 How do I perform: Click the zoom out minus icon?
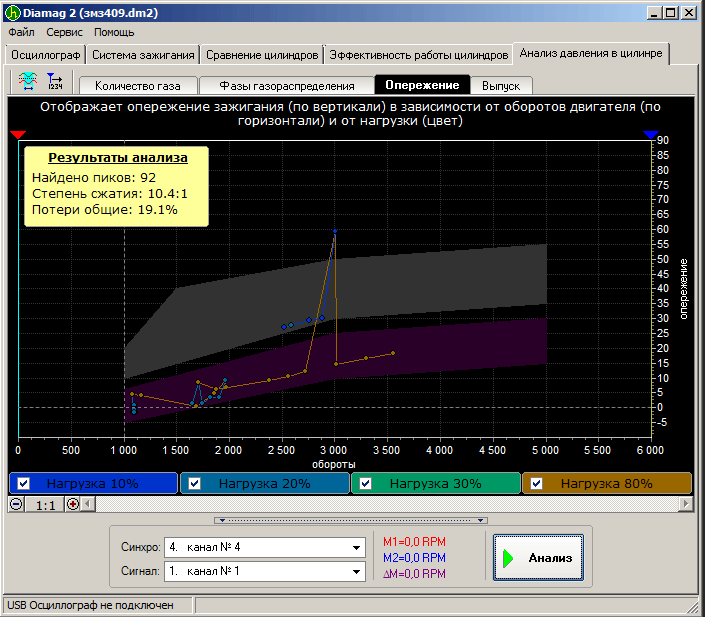[x=16, y=504]
